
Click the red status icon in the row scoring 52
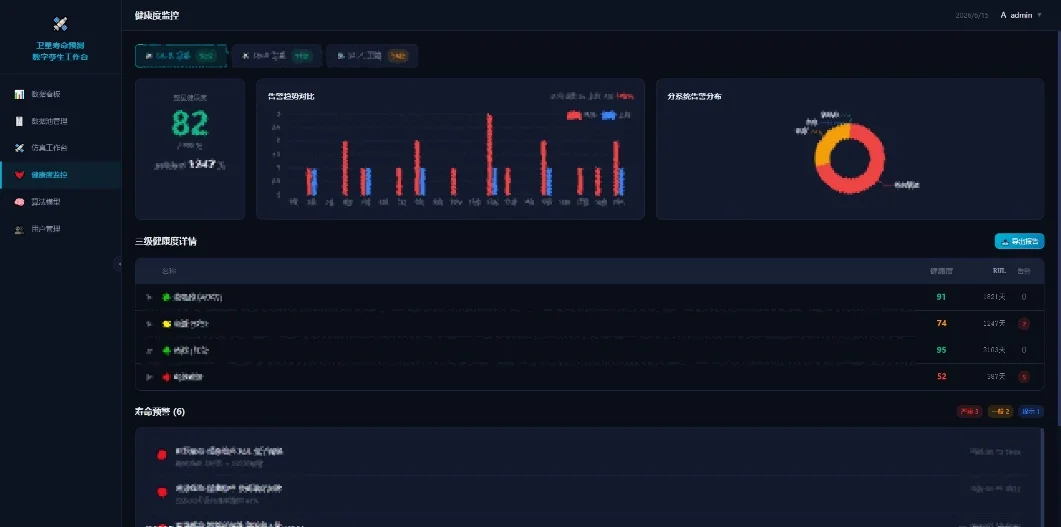(x=166, y=377)
